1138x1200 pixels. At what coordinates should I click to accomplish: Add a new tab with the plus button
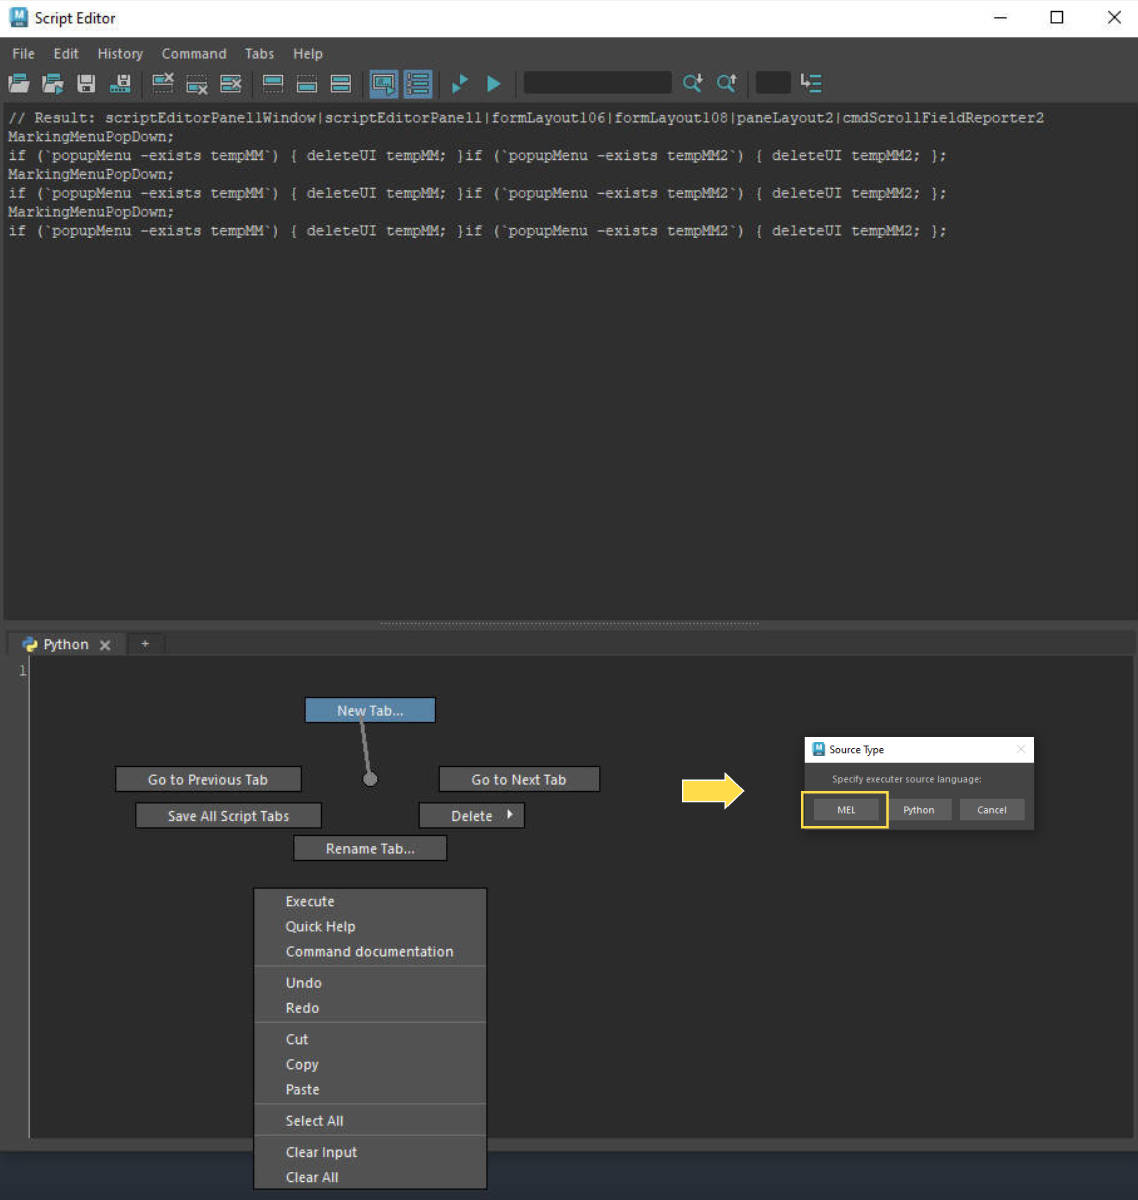click(x=145, y=644)
